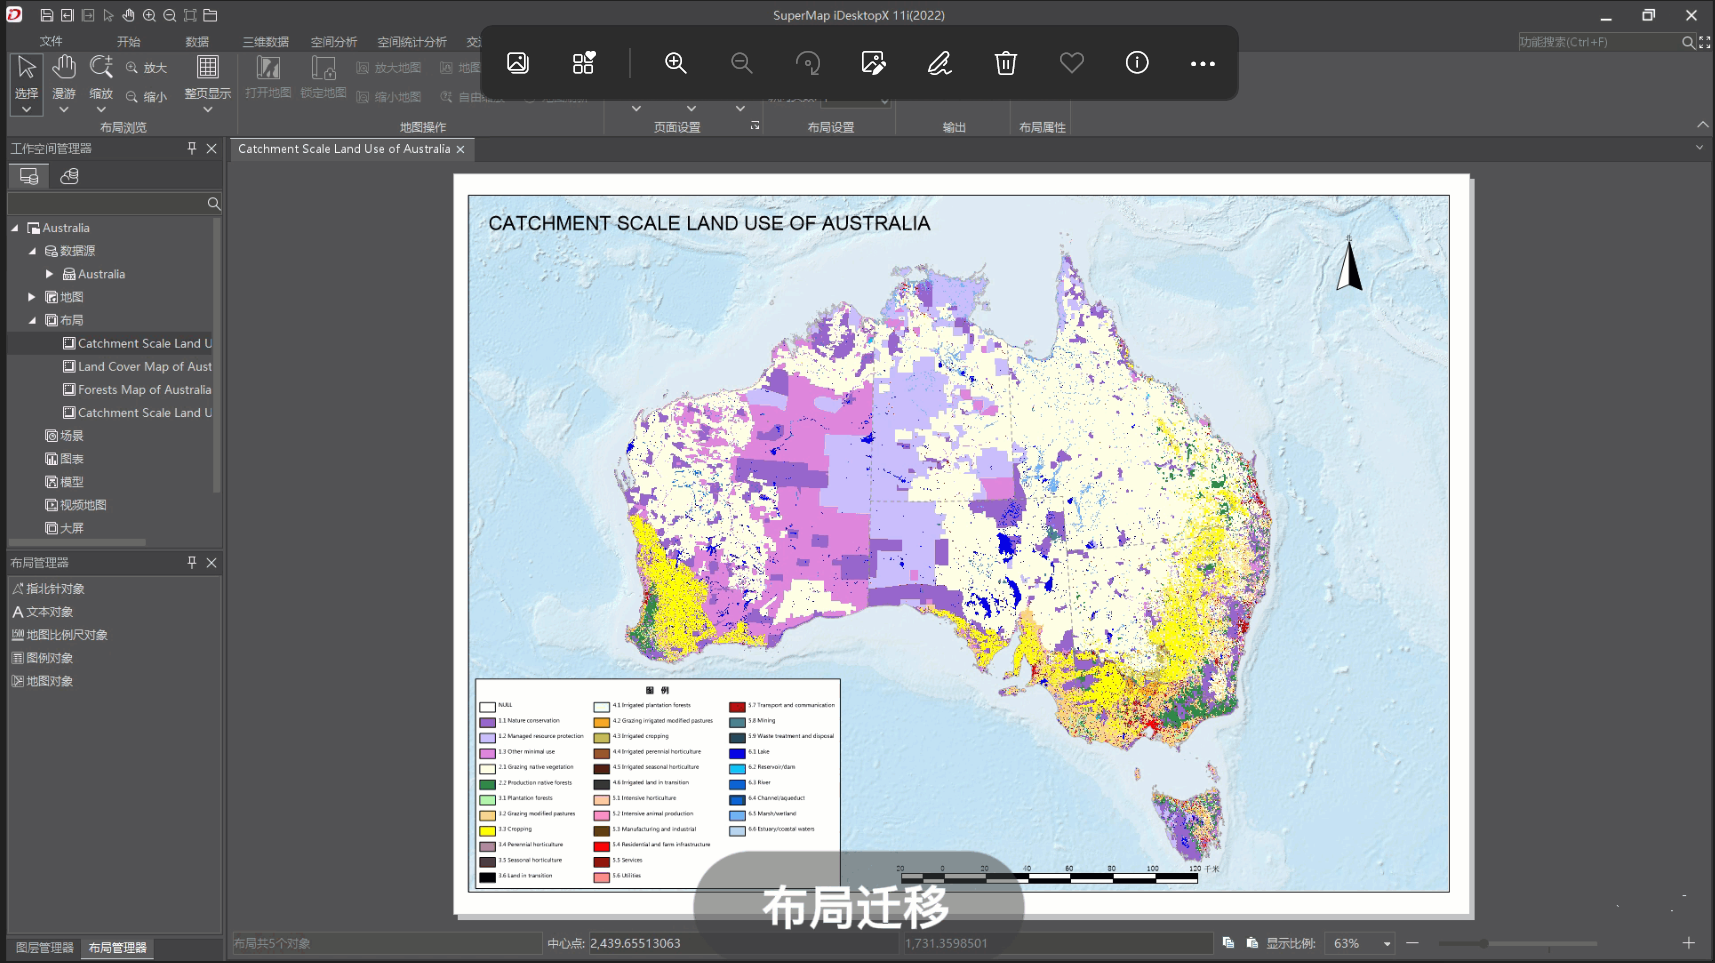Activate the 漫游 pan tool in the ribbon
Image resolution: width=1715 pixels, height=963 pixels.
point(64,77)
